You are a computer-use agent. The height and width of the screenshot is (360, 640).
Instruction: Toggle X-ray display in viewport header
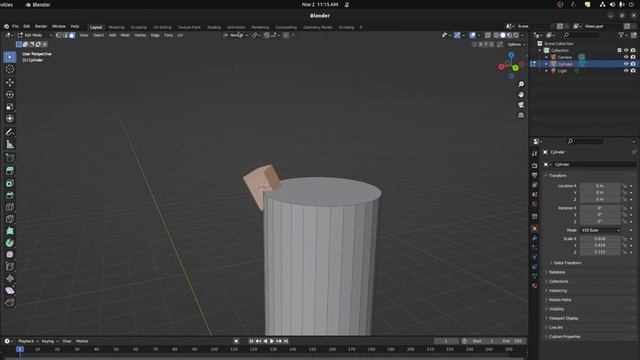(488, 36)
